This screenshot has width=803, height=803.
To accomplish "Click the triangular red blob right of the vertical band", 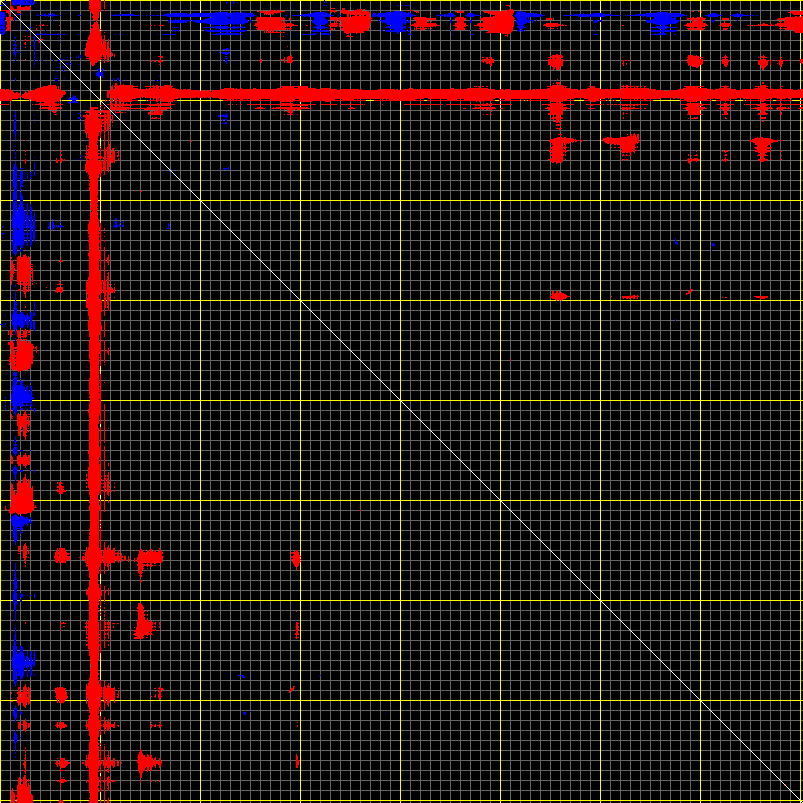I will coord(143,623).
